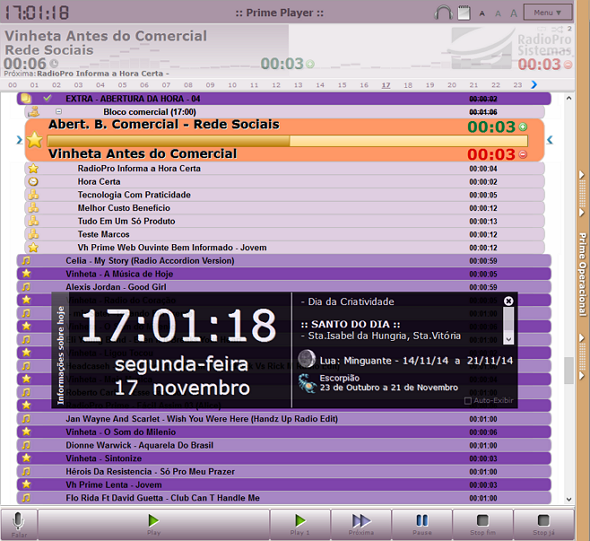Select Dionne Warwick - Aquarela Do Brasil row

pos(284,445)
